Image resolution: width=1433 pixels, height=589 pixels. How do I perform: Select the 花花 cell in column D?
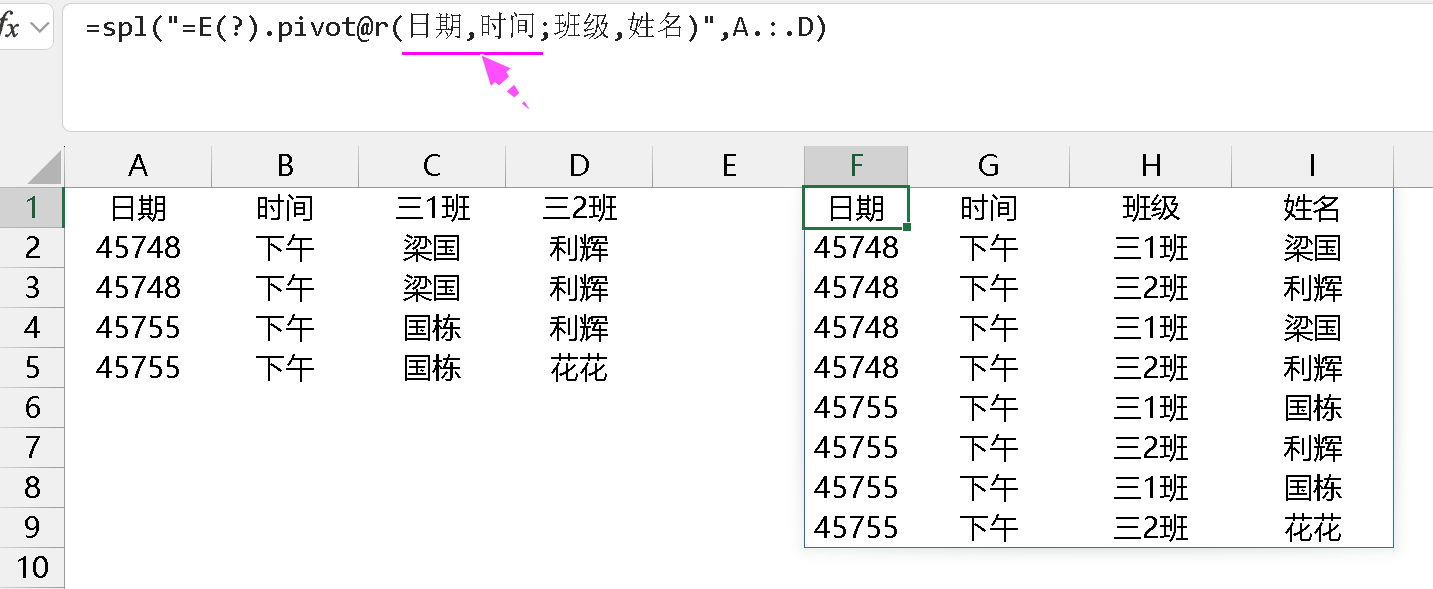coord(580,368)
